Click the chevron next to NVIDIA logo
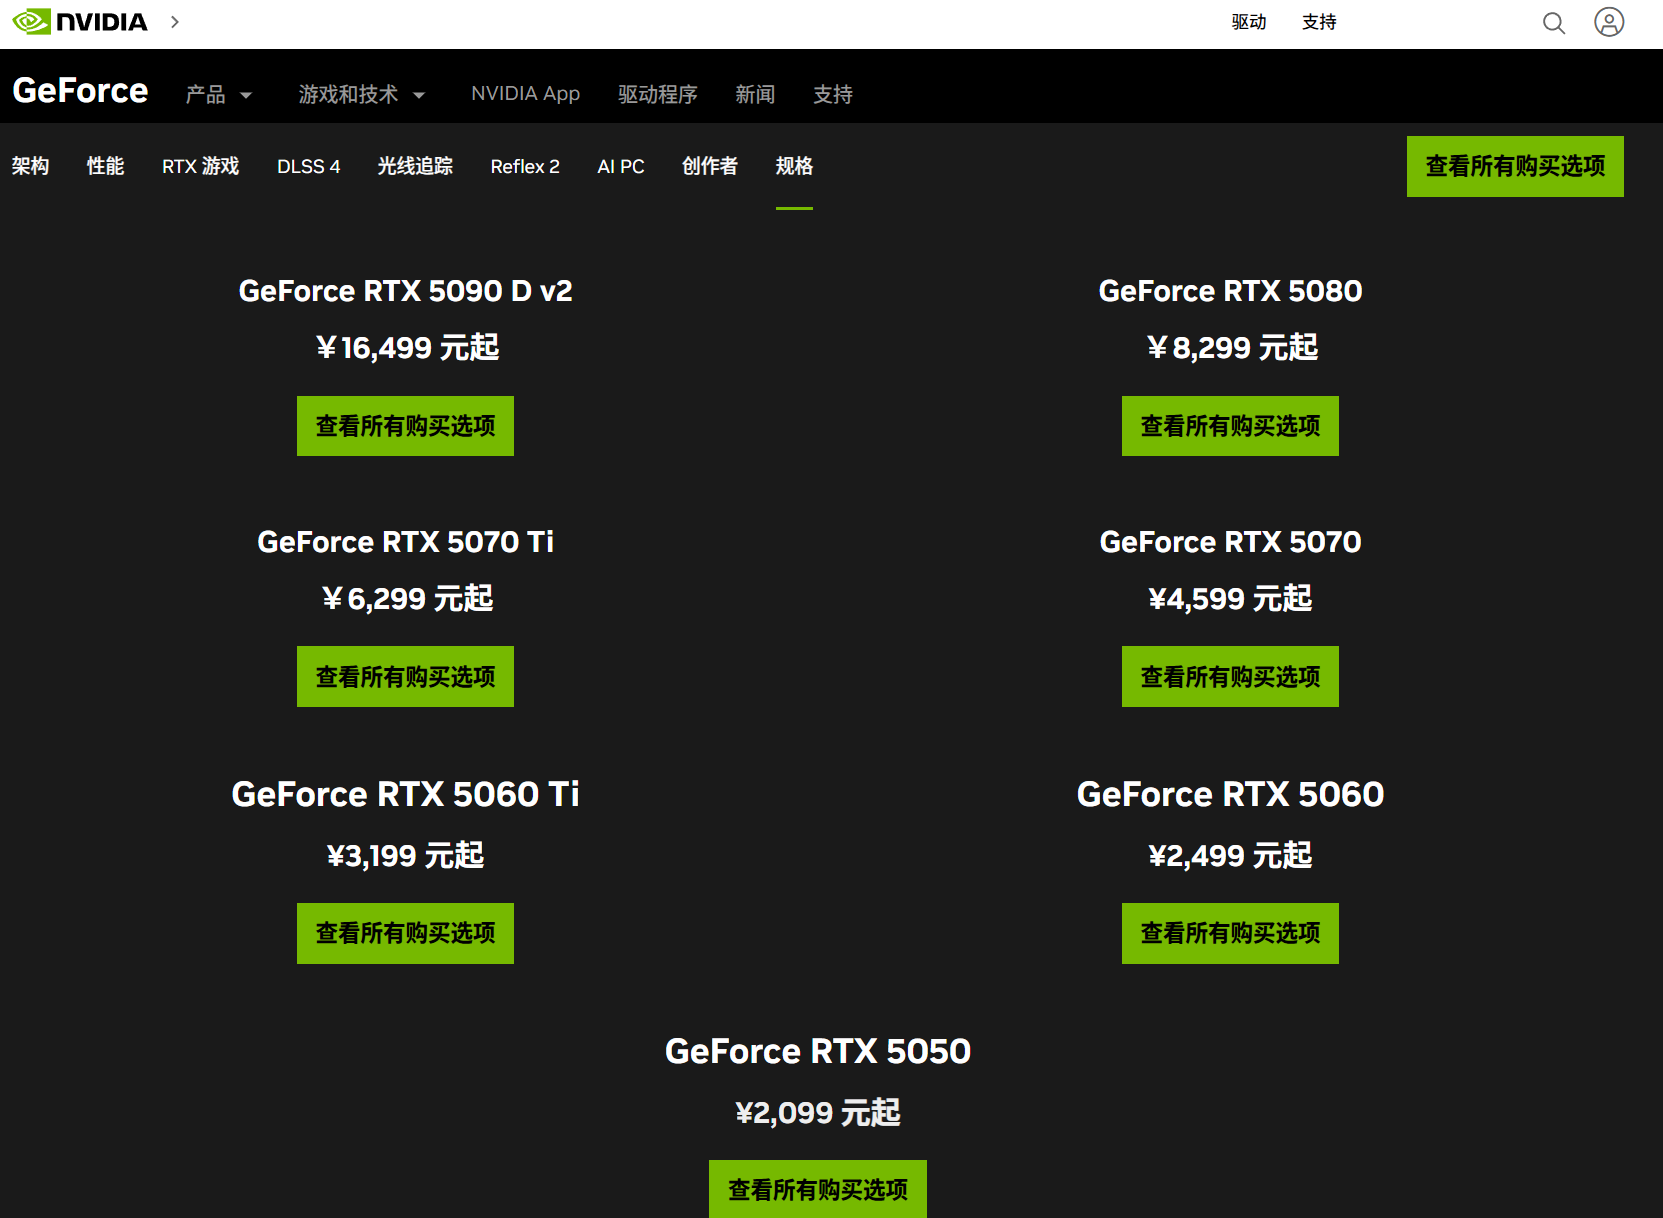1663x1218 pixels. [x=175, y=22]
